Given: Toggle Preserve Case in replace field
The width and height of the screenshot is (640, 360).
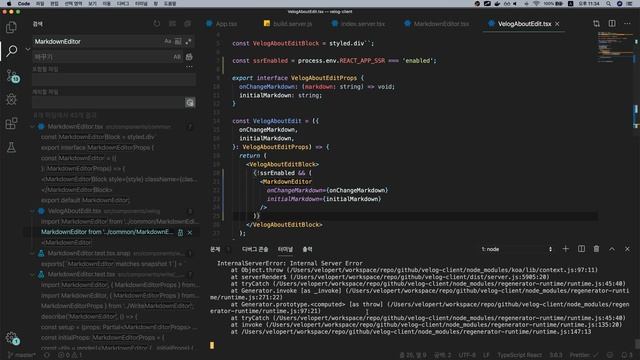Looking at the screenshot, I should (177, 57).
